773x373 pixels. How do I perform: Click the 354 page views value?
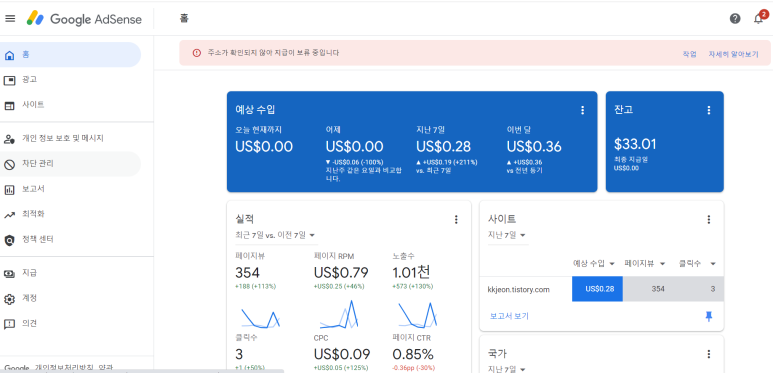(247, 272)
